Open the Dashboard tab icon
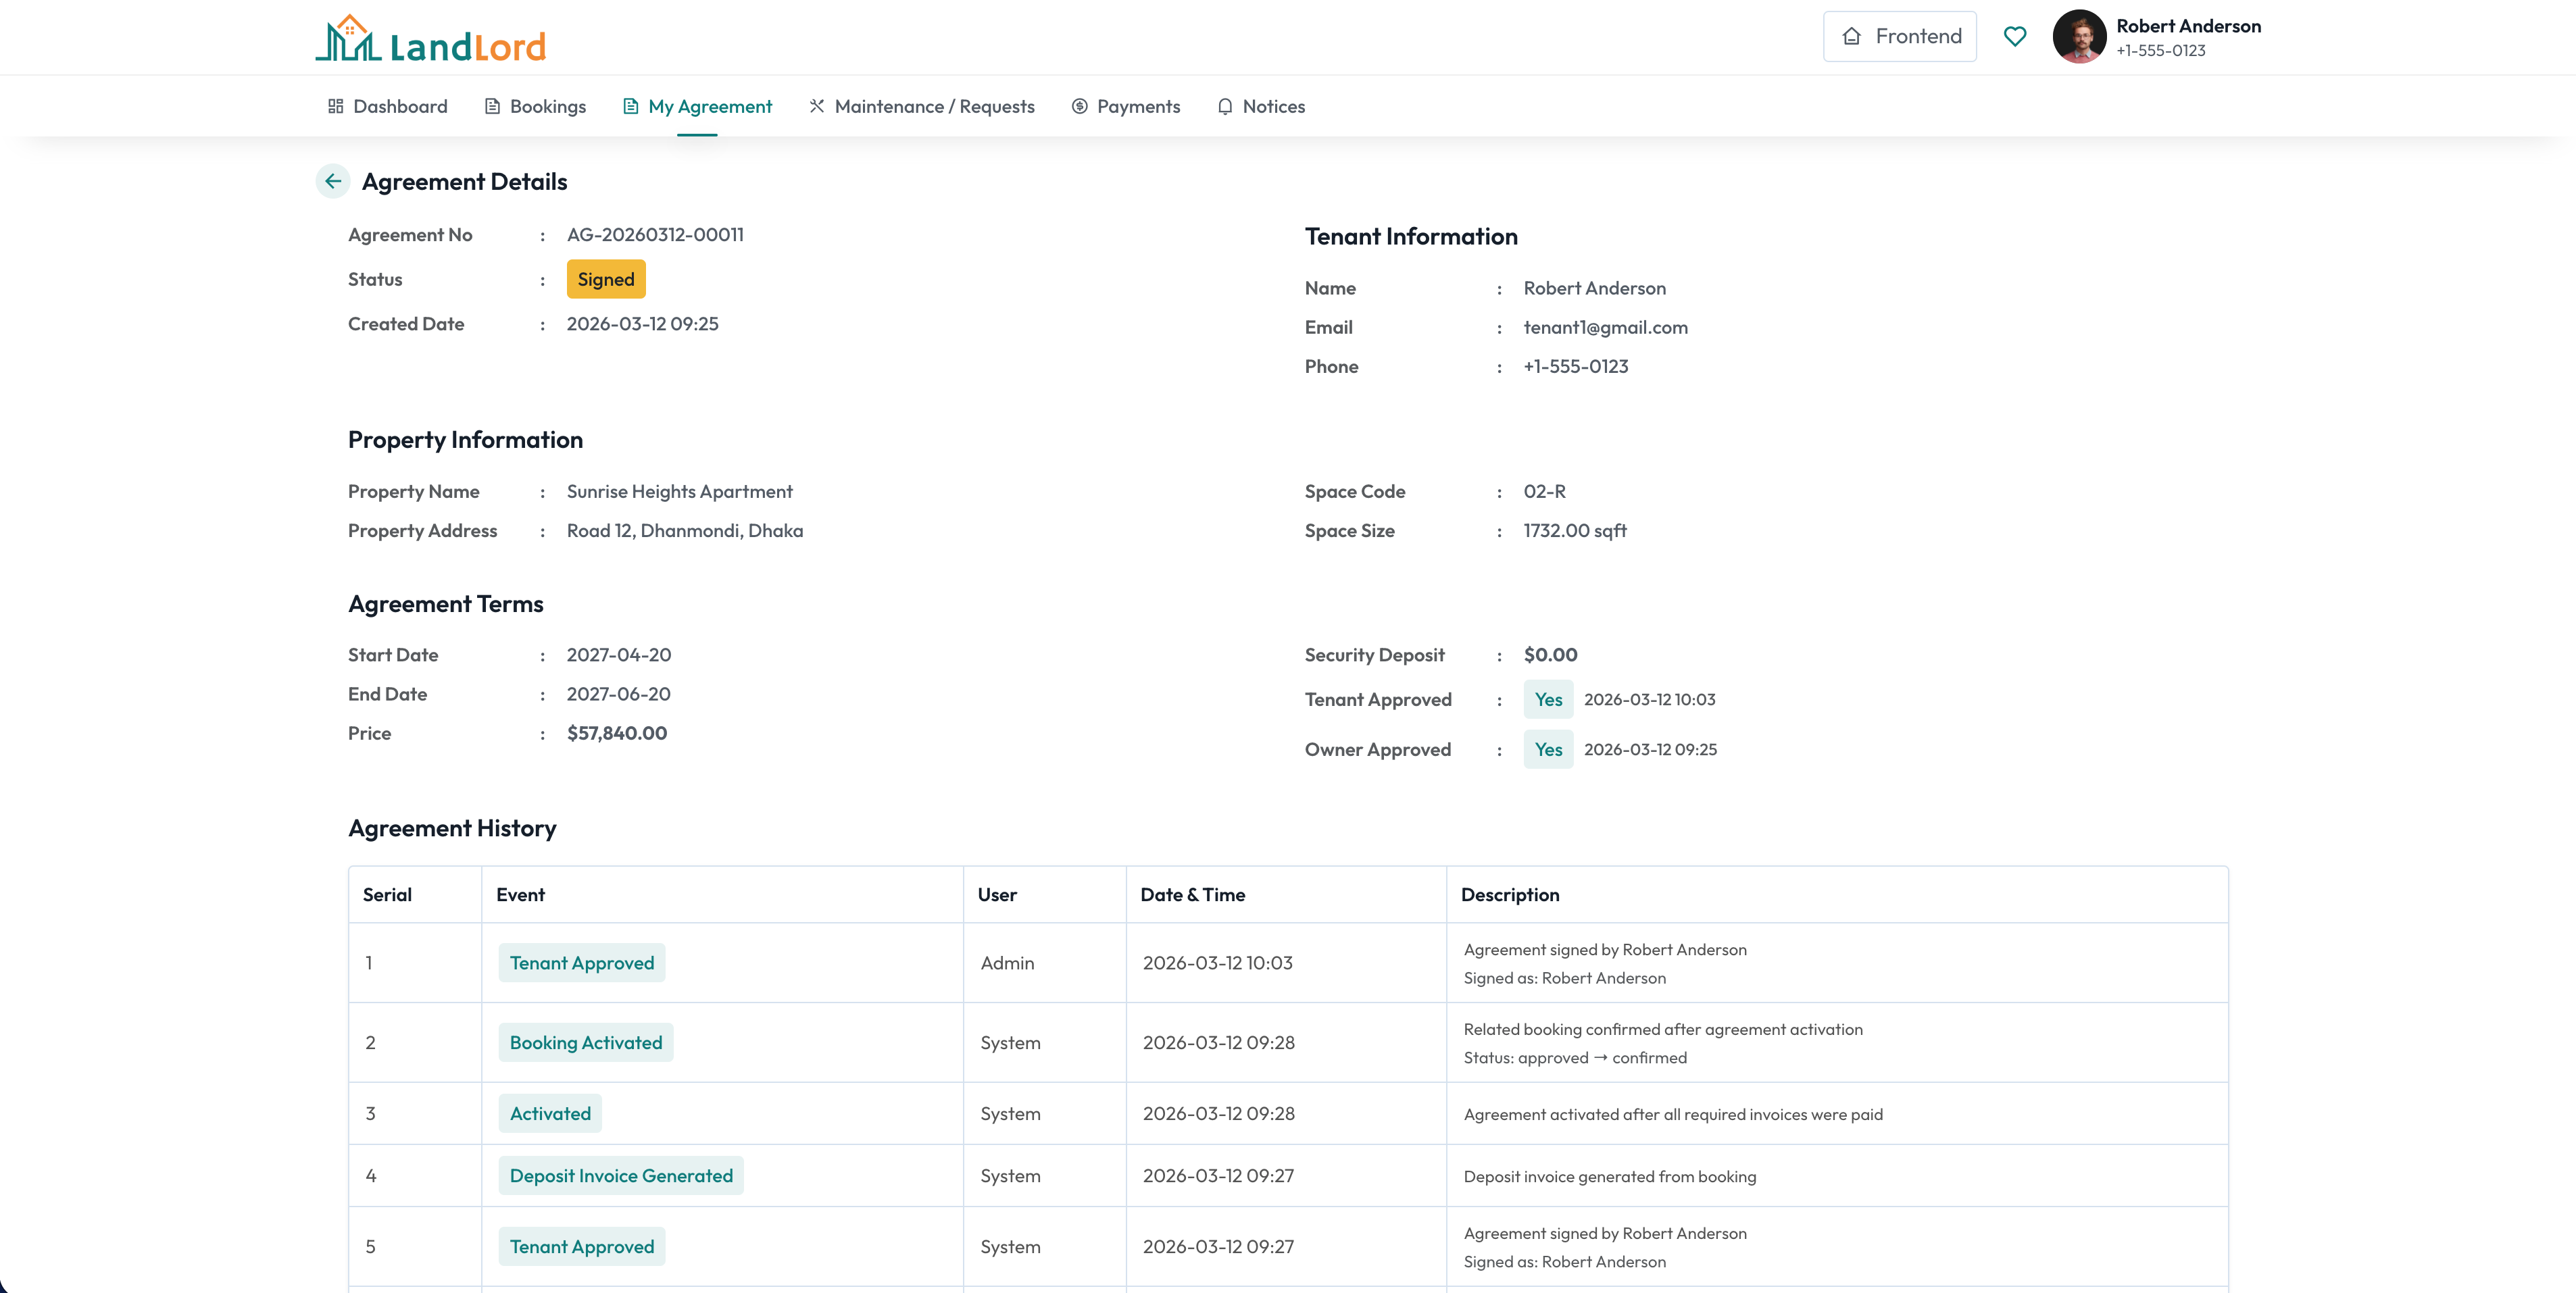The image size is (2576, 1293). point(337,106)
